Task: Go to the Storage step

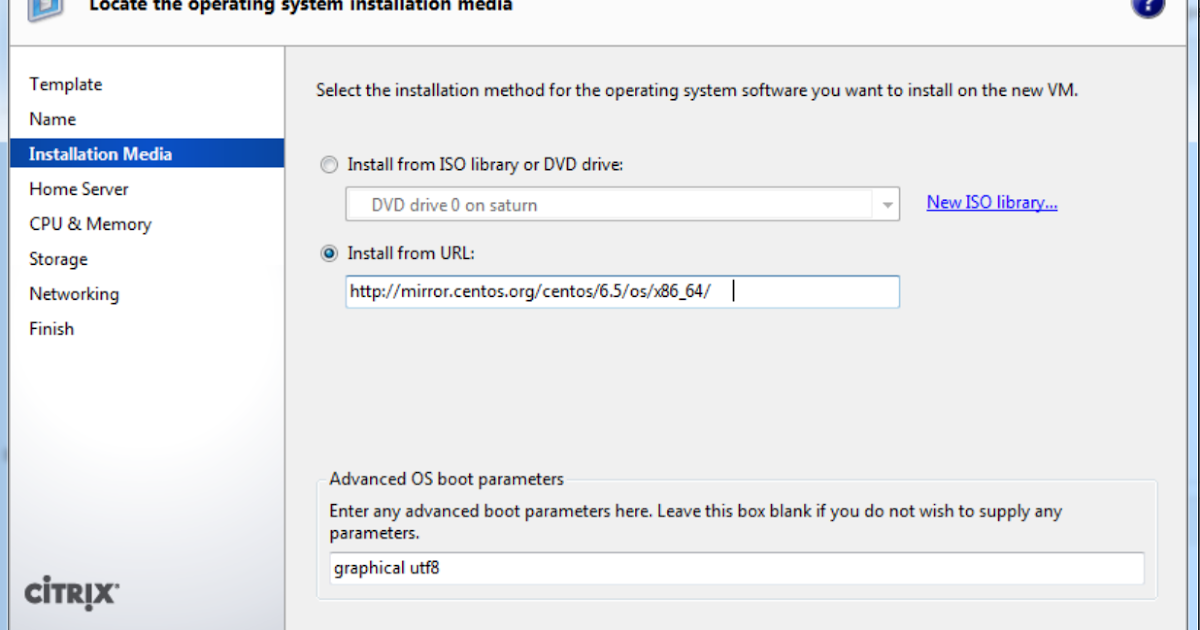Action: [x=57, y=259]
